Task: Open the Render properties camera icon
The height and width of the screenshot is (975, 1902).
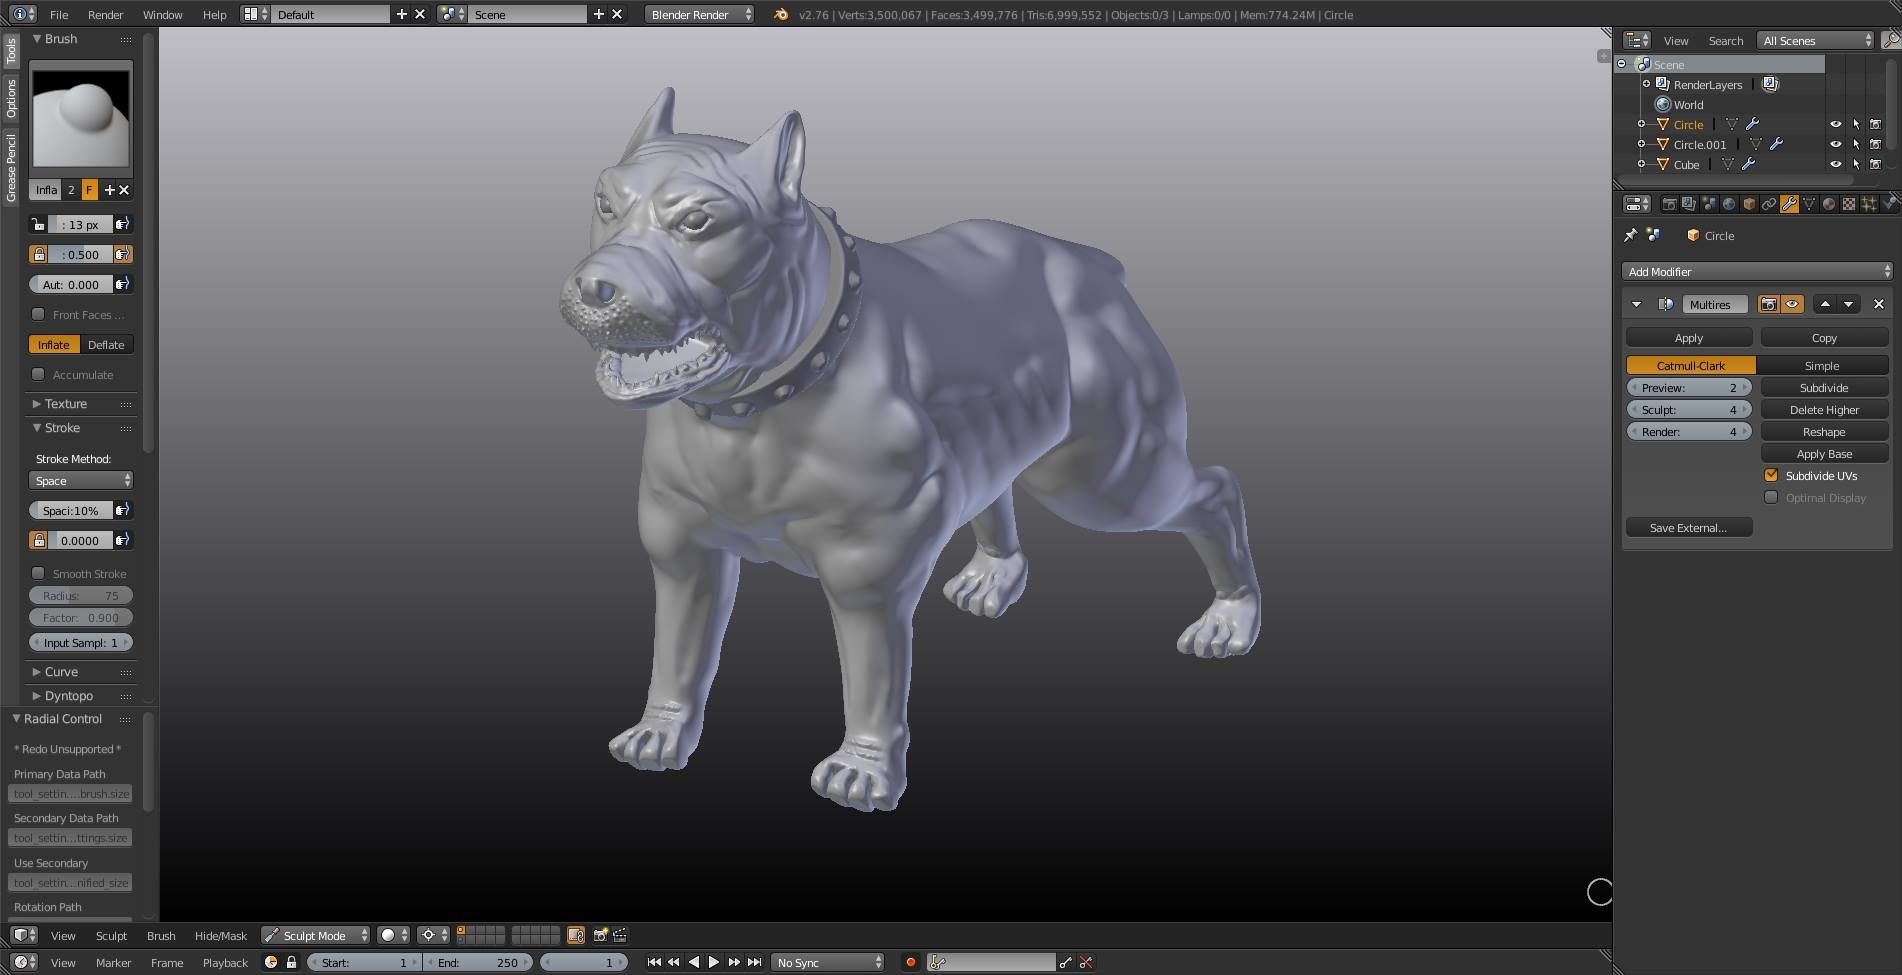Action: 1669,203
